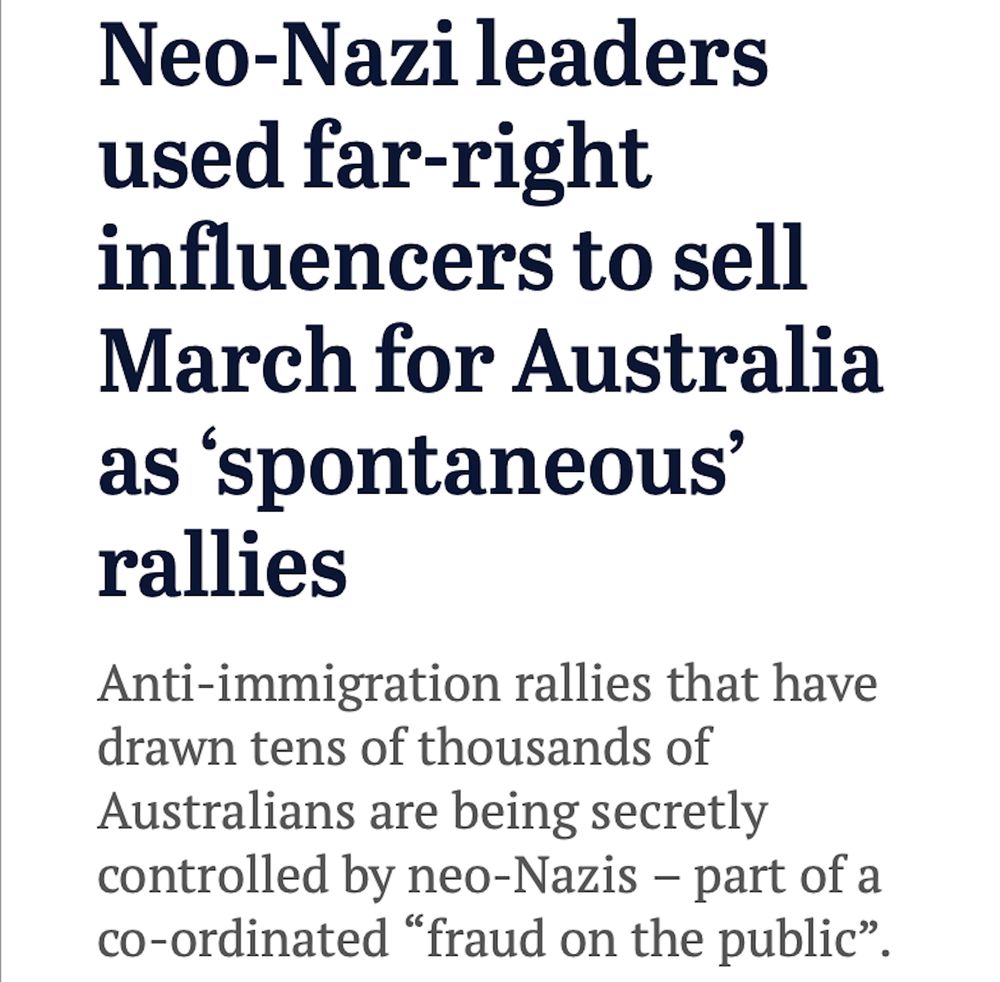Open the Neo-Nazi leaders headline article
Viewport: 1000px width, 982px height.
[490, 310]
